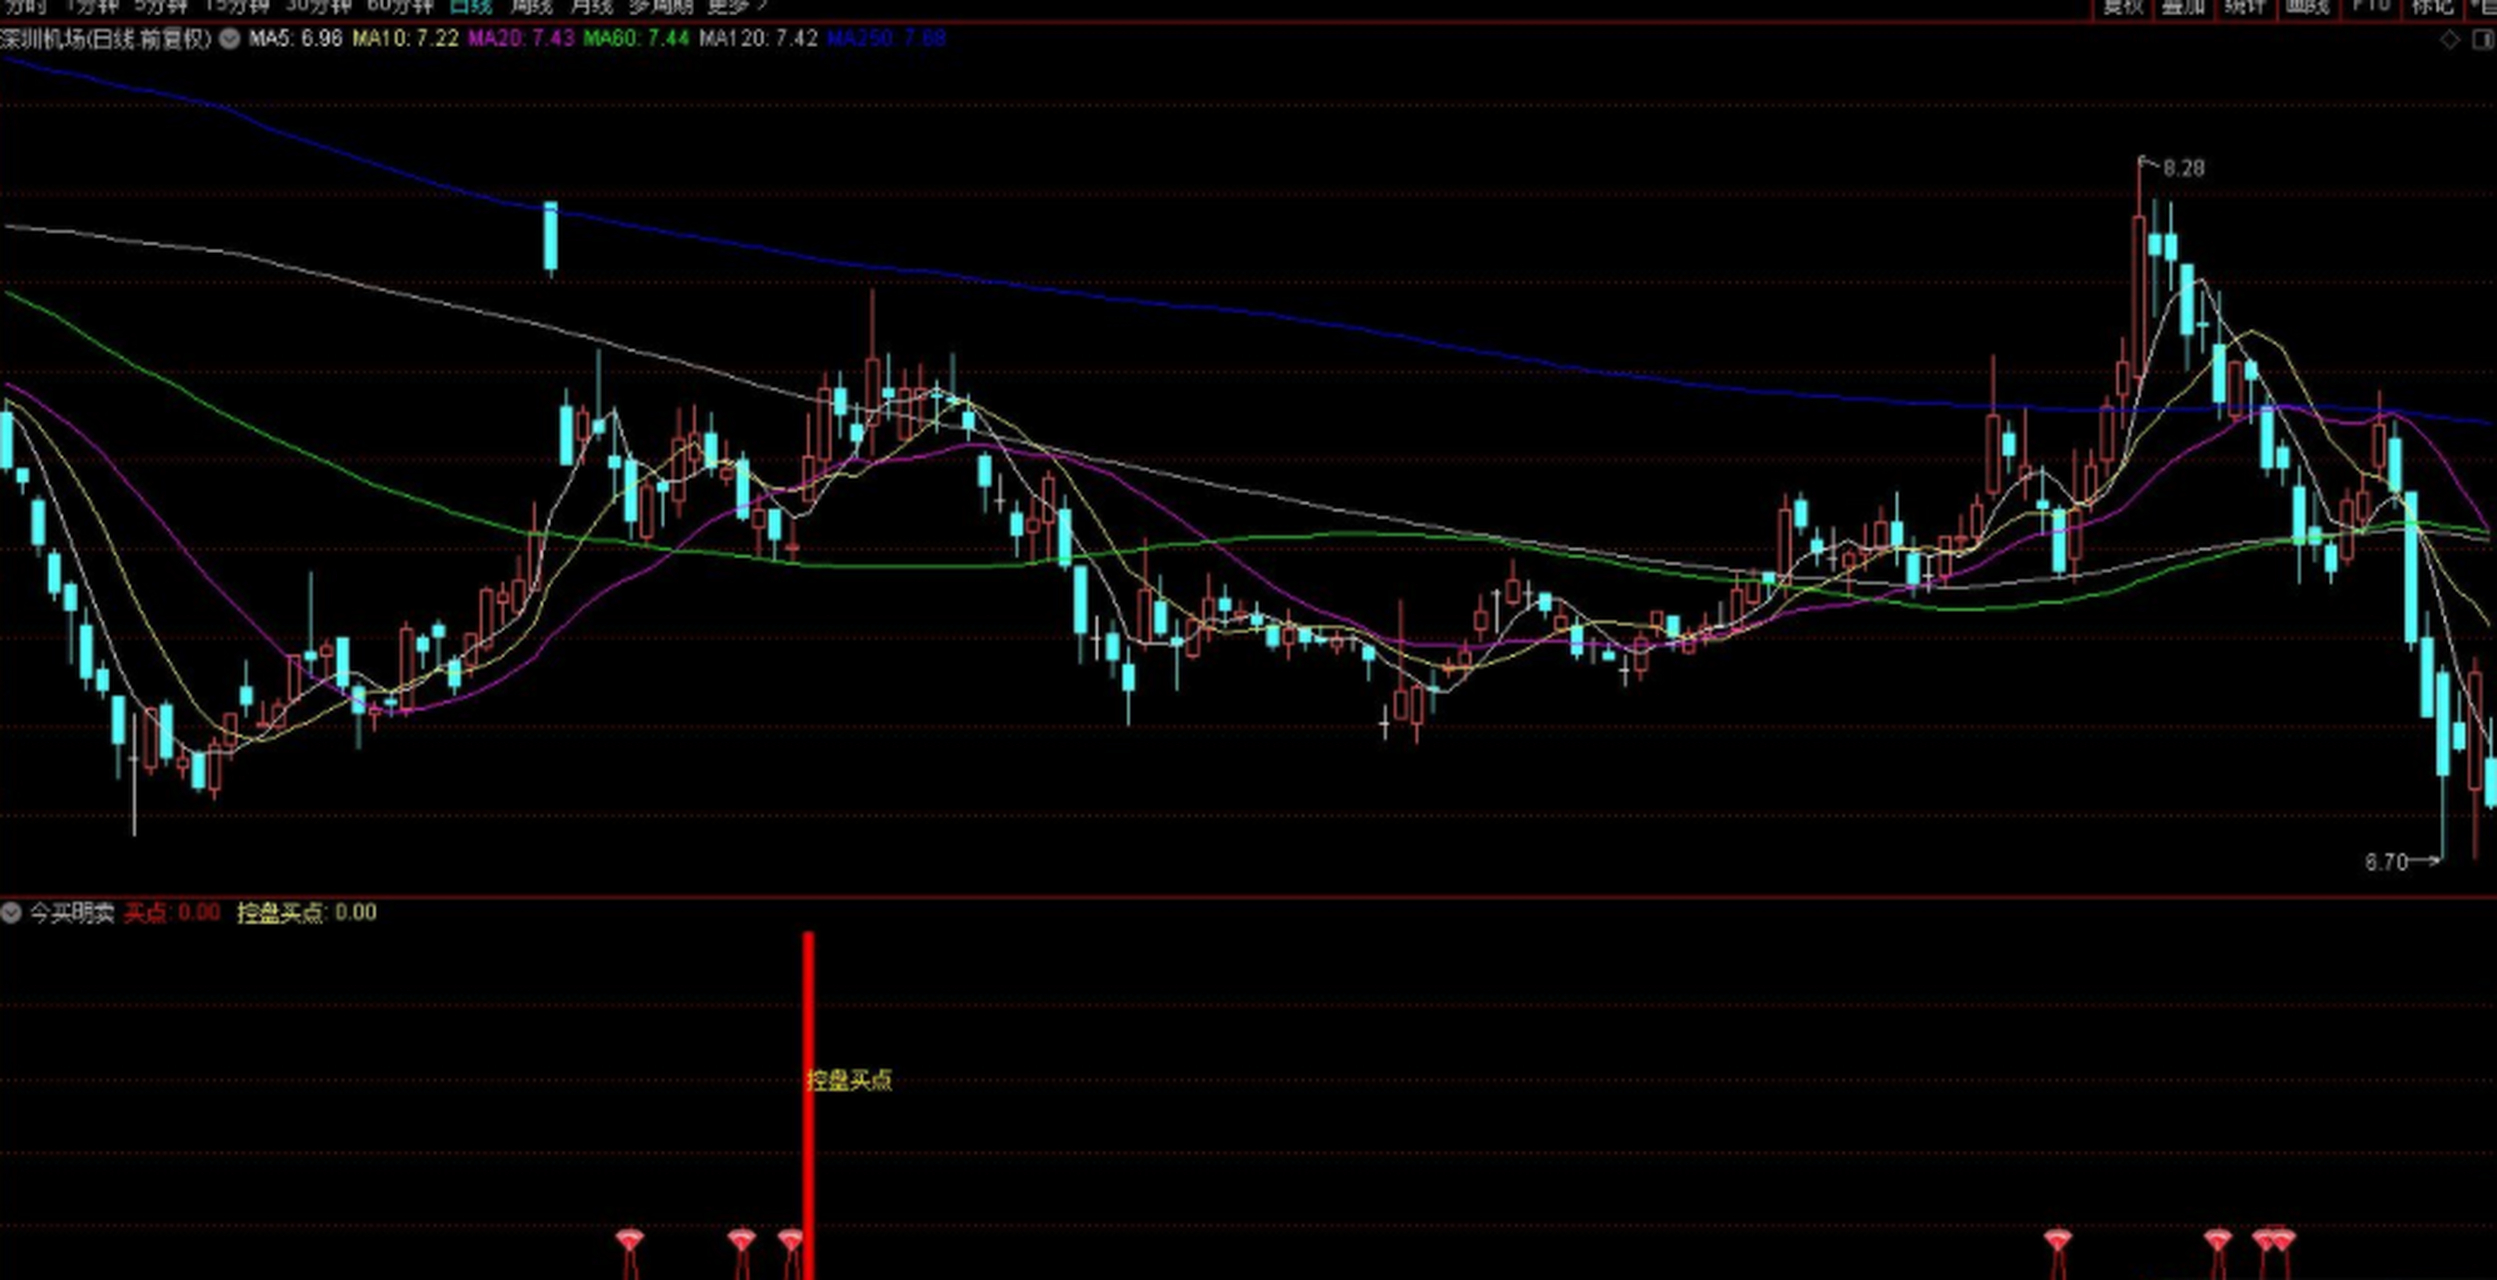The image size is (2497, 1280).
Task: Select the MA20: 7.43 label
Action: click(x=521, y=39)
